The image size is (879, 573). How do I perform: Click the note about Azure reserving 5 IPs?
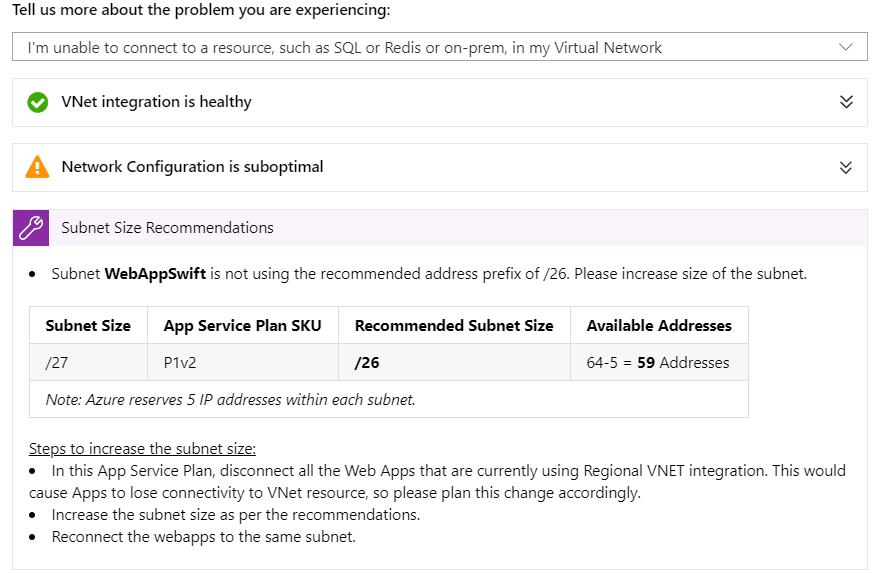[230, 400]
